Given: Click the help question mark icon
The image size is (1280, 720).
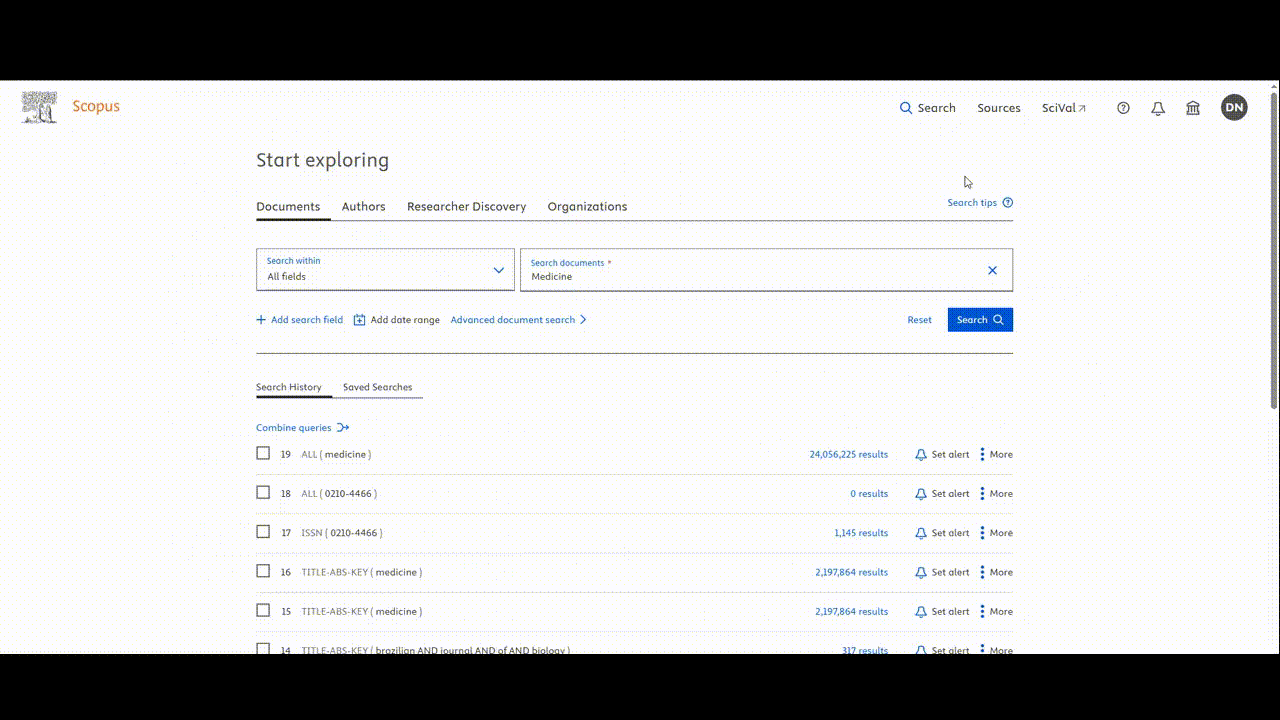Looking at the screenshot, I should 1123,107.
